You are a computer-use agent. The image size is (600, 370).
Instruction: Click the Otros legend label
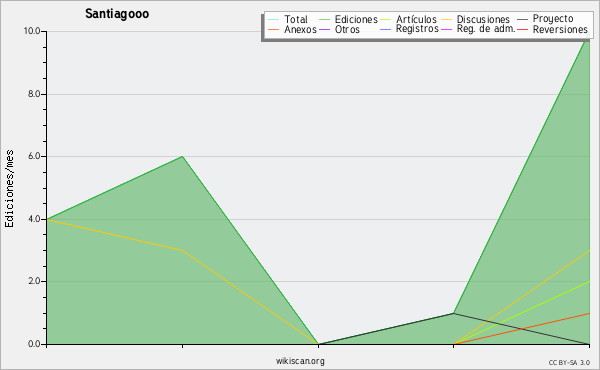click(347, 29)
